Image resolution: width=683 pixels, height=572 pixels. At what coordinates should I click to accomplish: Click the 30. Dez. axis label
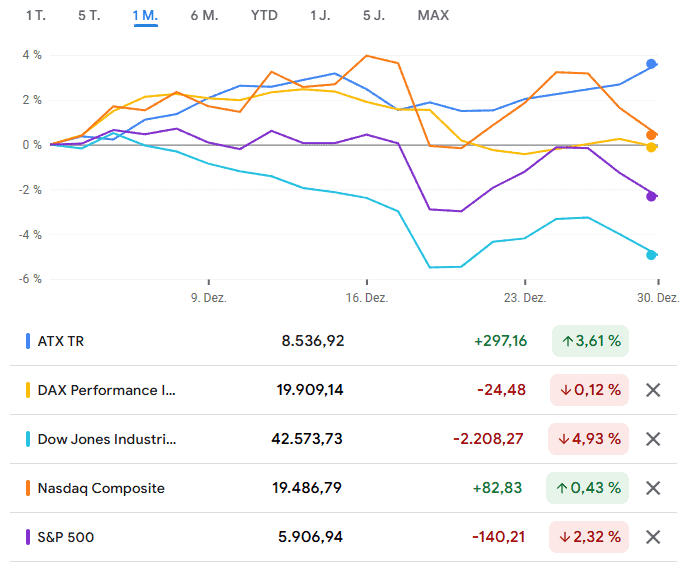coord(658,298)
